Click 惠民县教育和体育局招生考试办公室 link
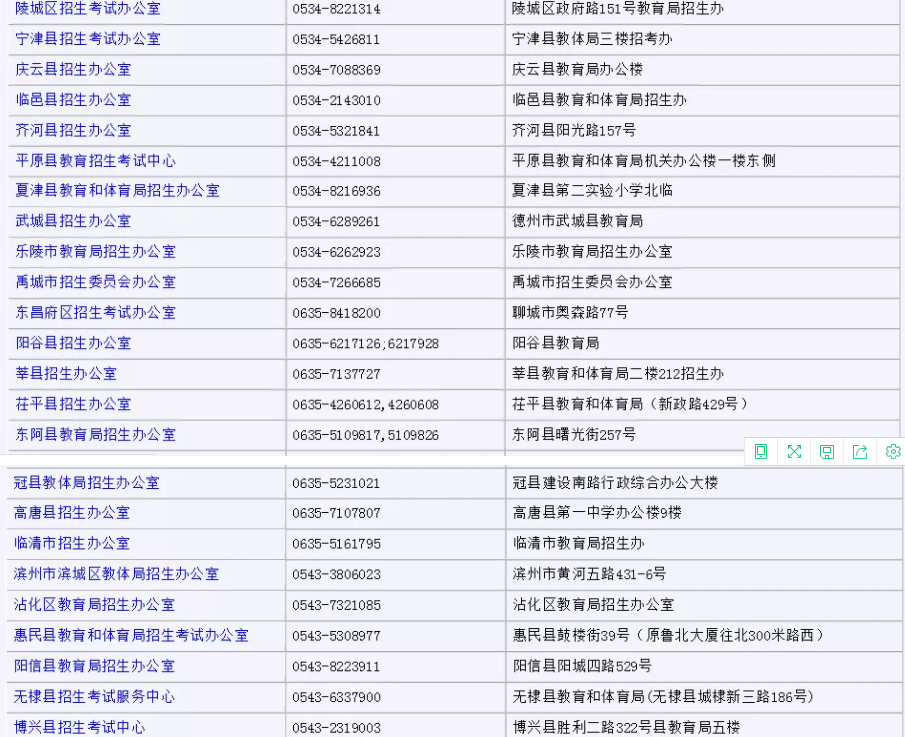Viewport: 905px width, 737px height. [131, 635]
